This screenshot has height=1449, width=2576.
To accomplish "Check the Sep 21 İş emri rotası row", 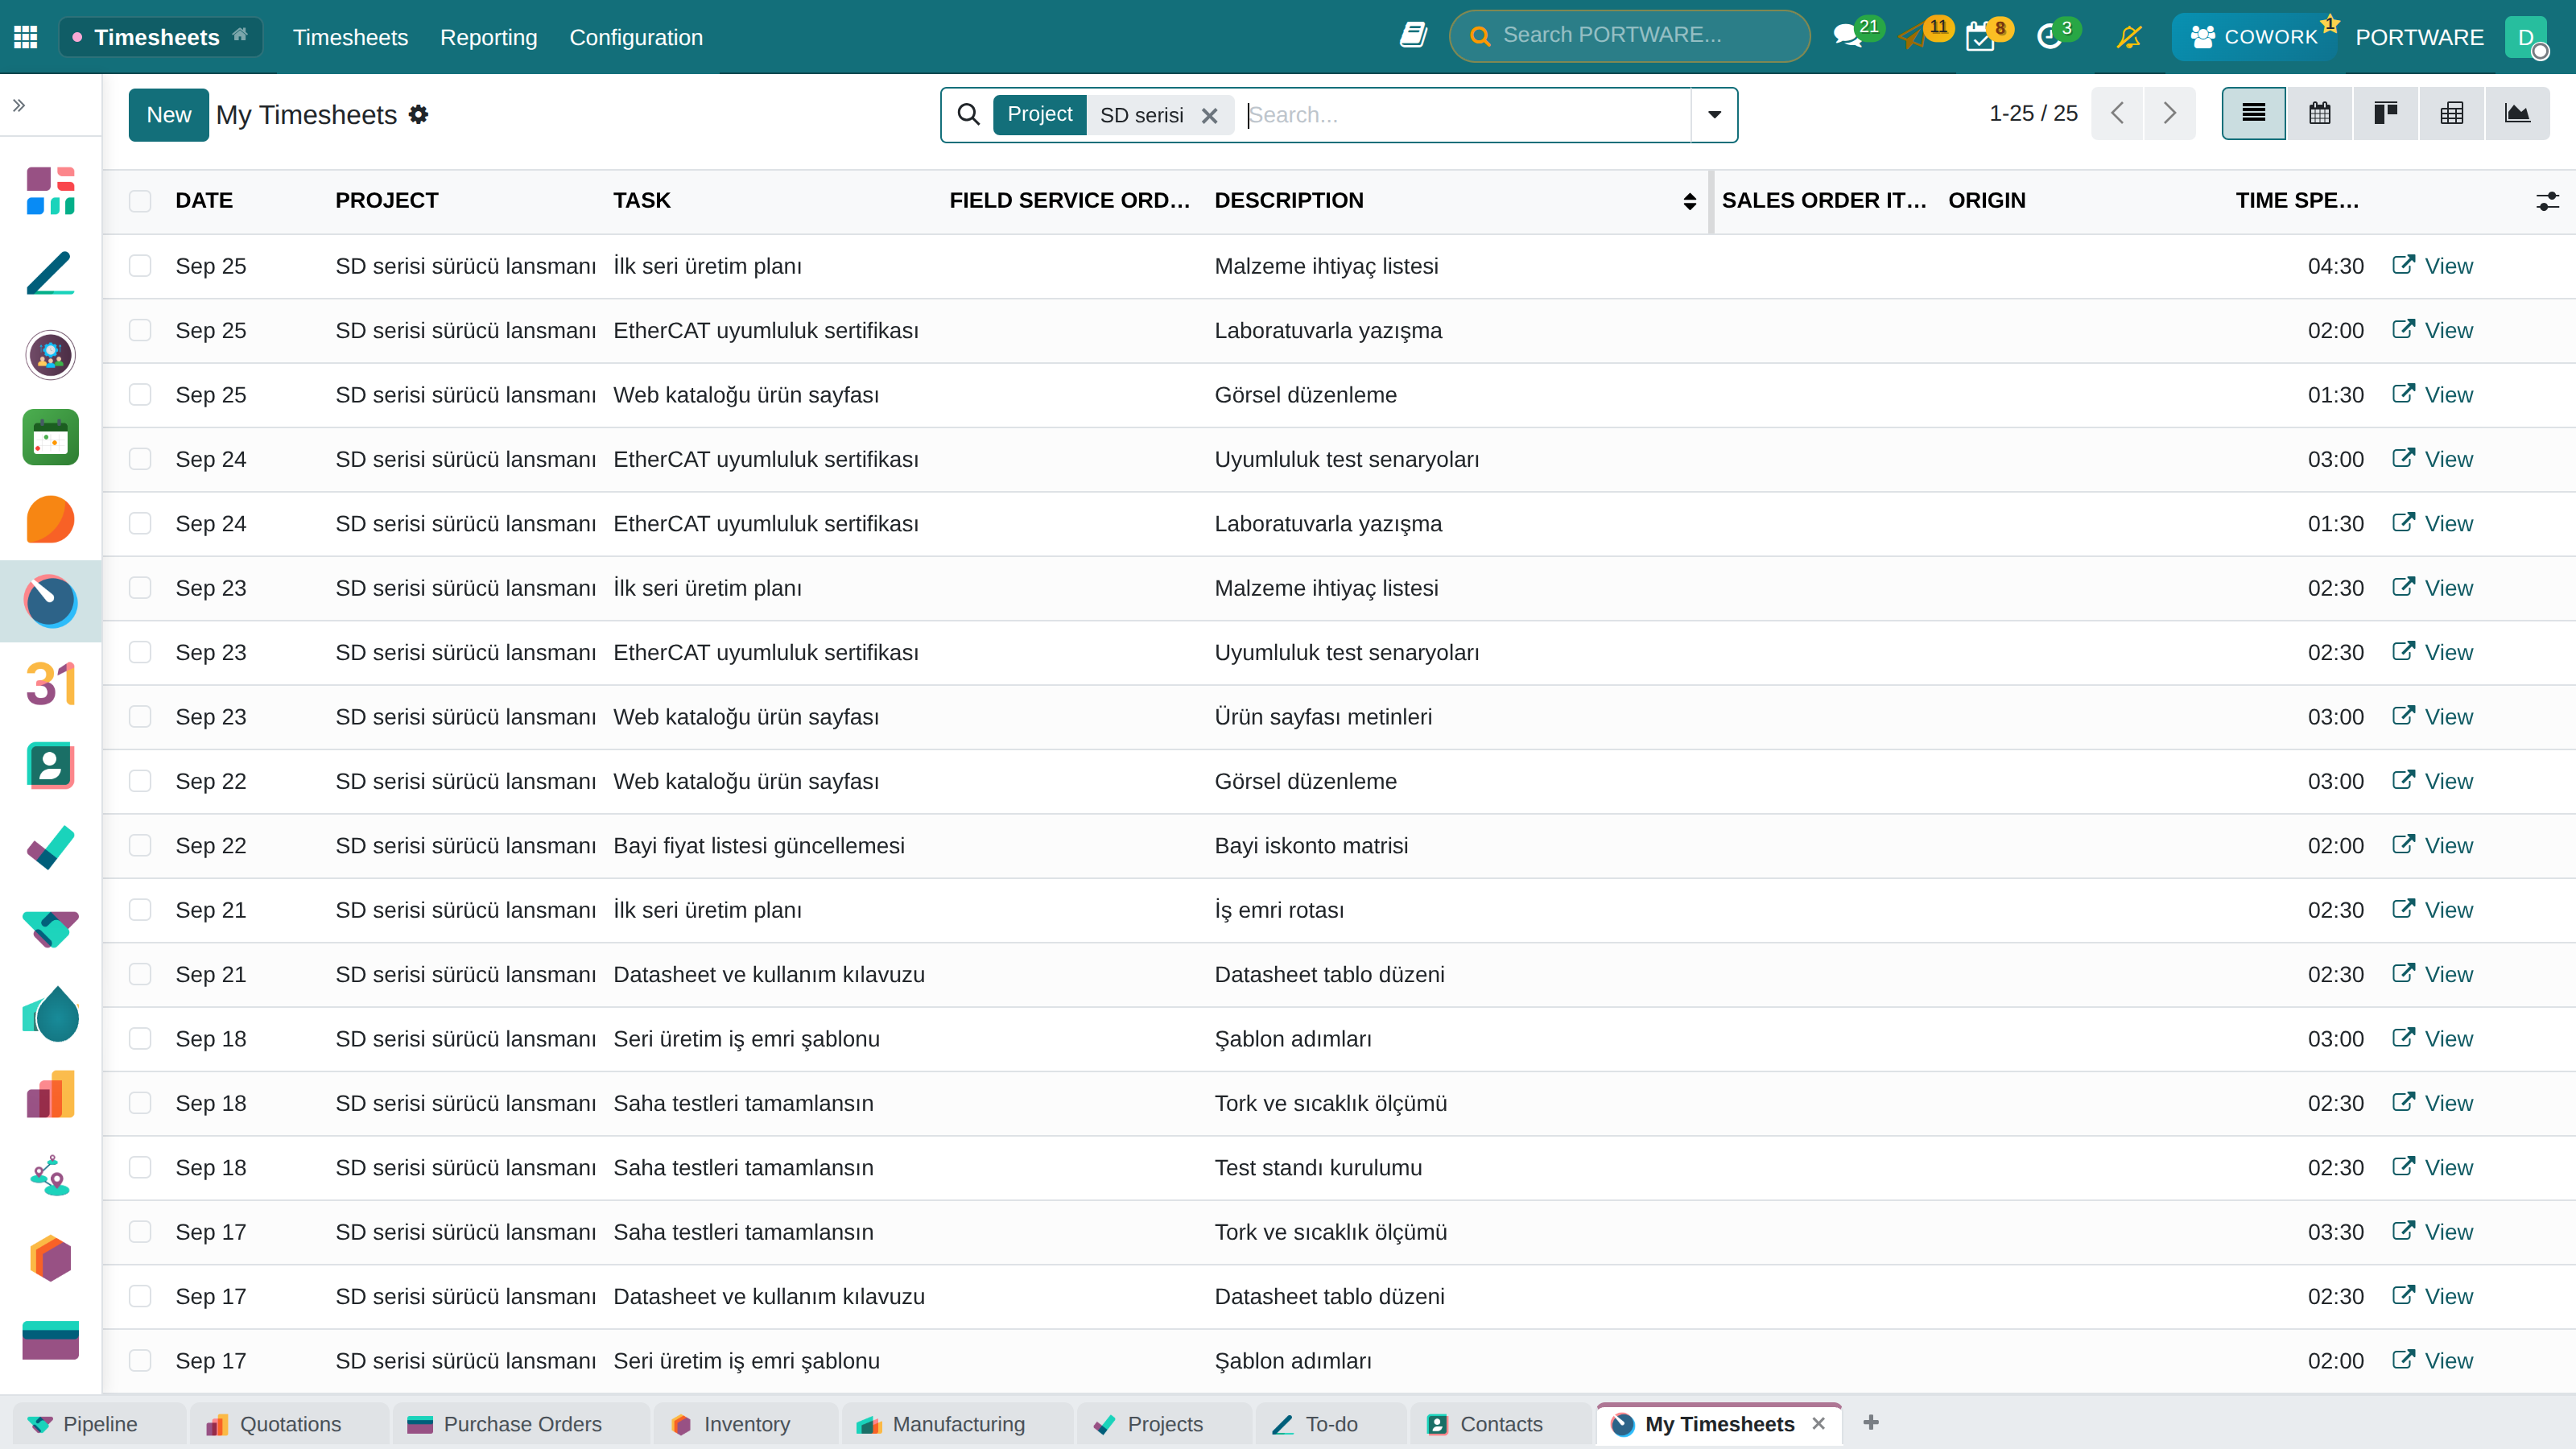I will pyautogui.click(x=140, y=910).
